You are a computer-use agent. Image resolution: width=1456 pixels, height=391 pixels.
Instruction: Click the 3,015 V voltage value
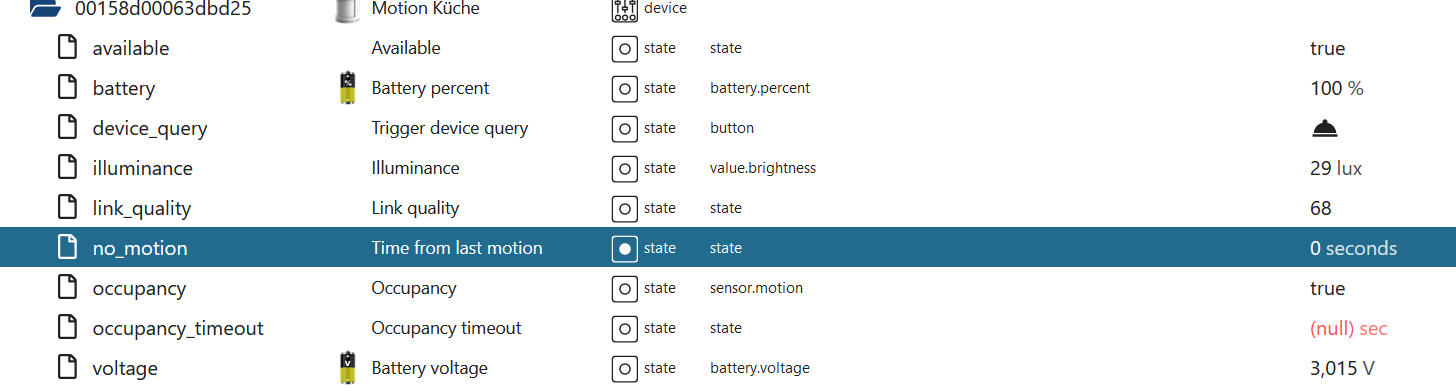1342,368
